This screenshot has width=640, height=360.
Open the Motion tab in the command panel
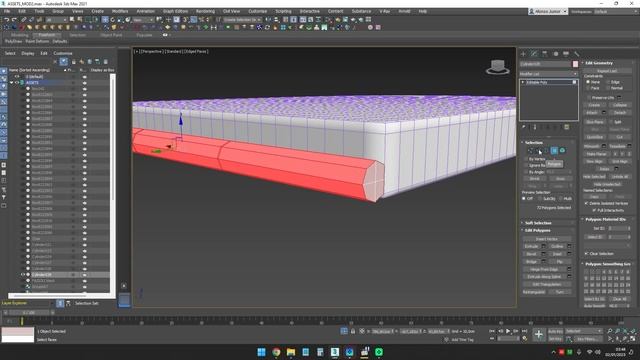tap(556, 54)
